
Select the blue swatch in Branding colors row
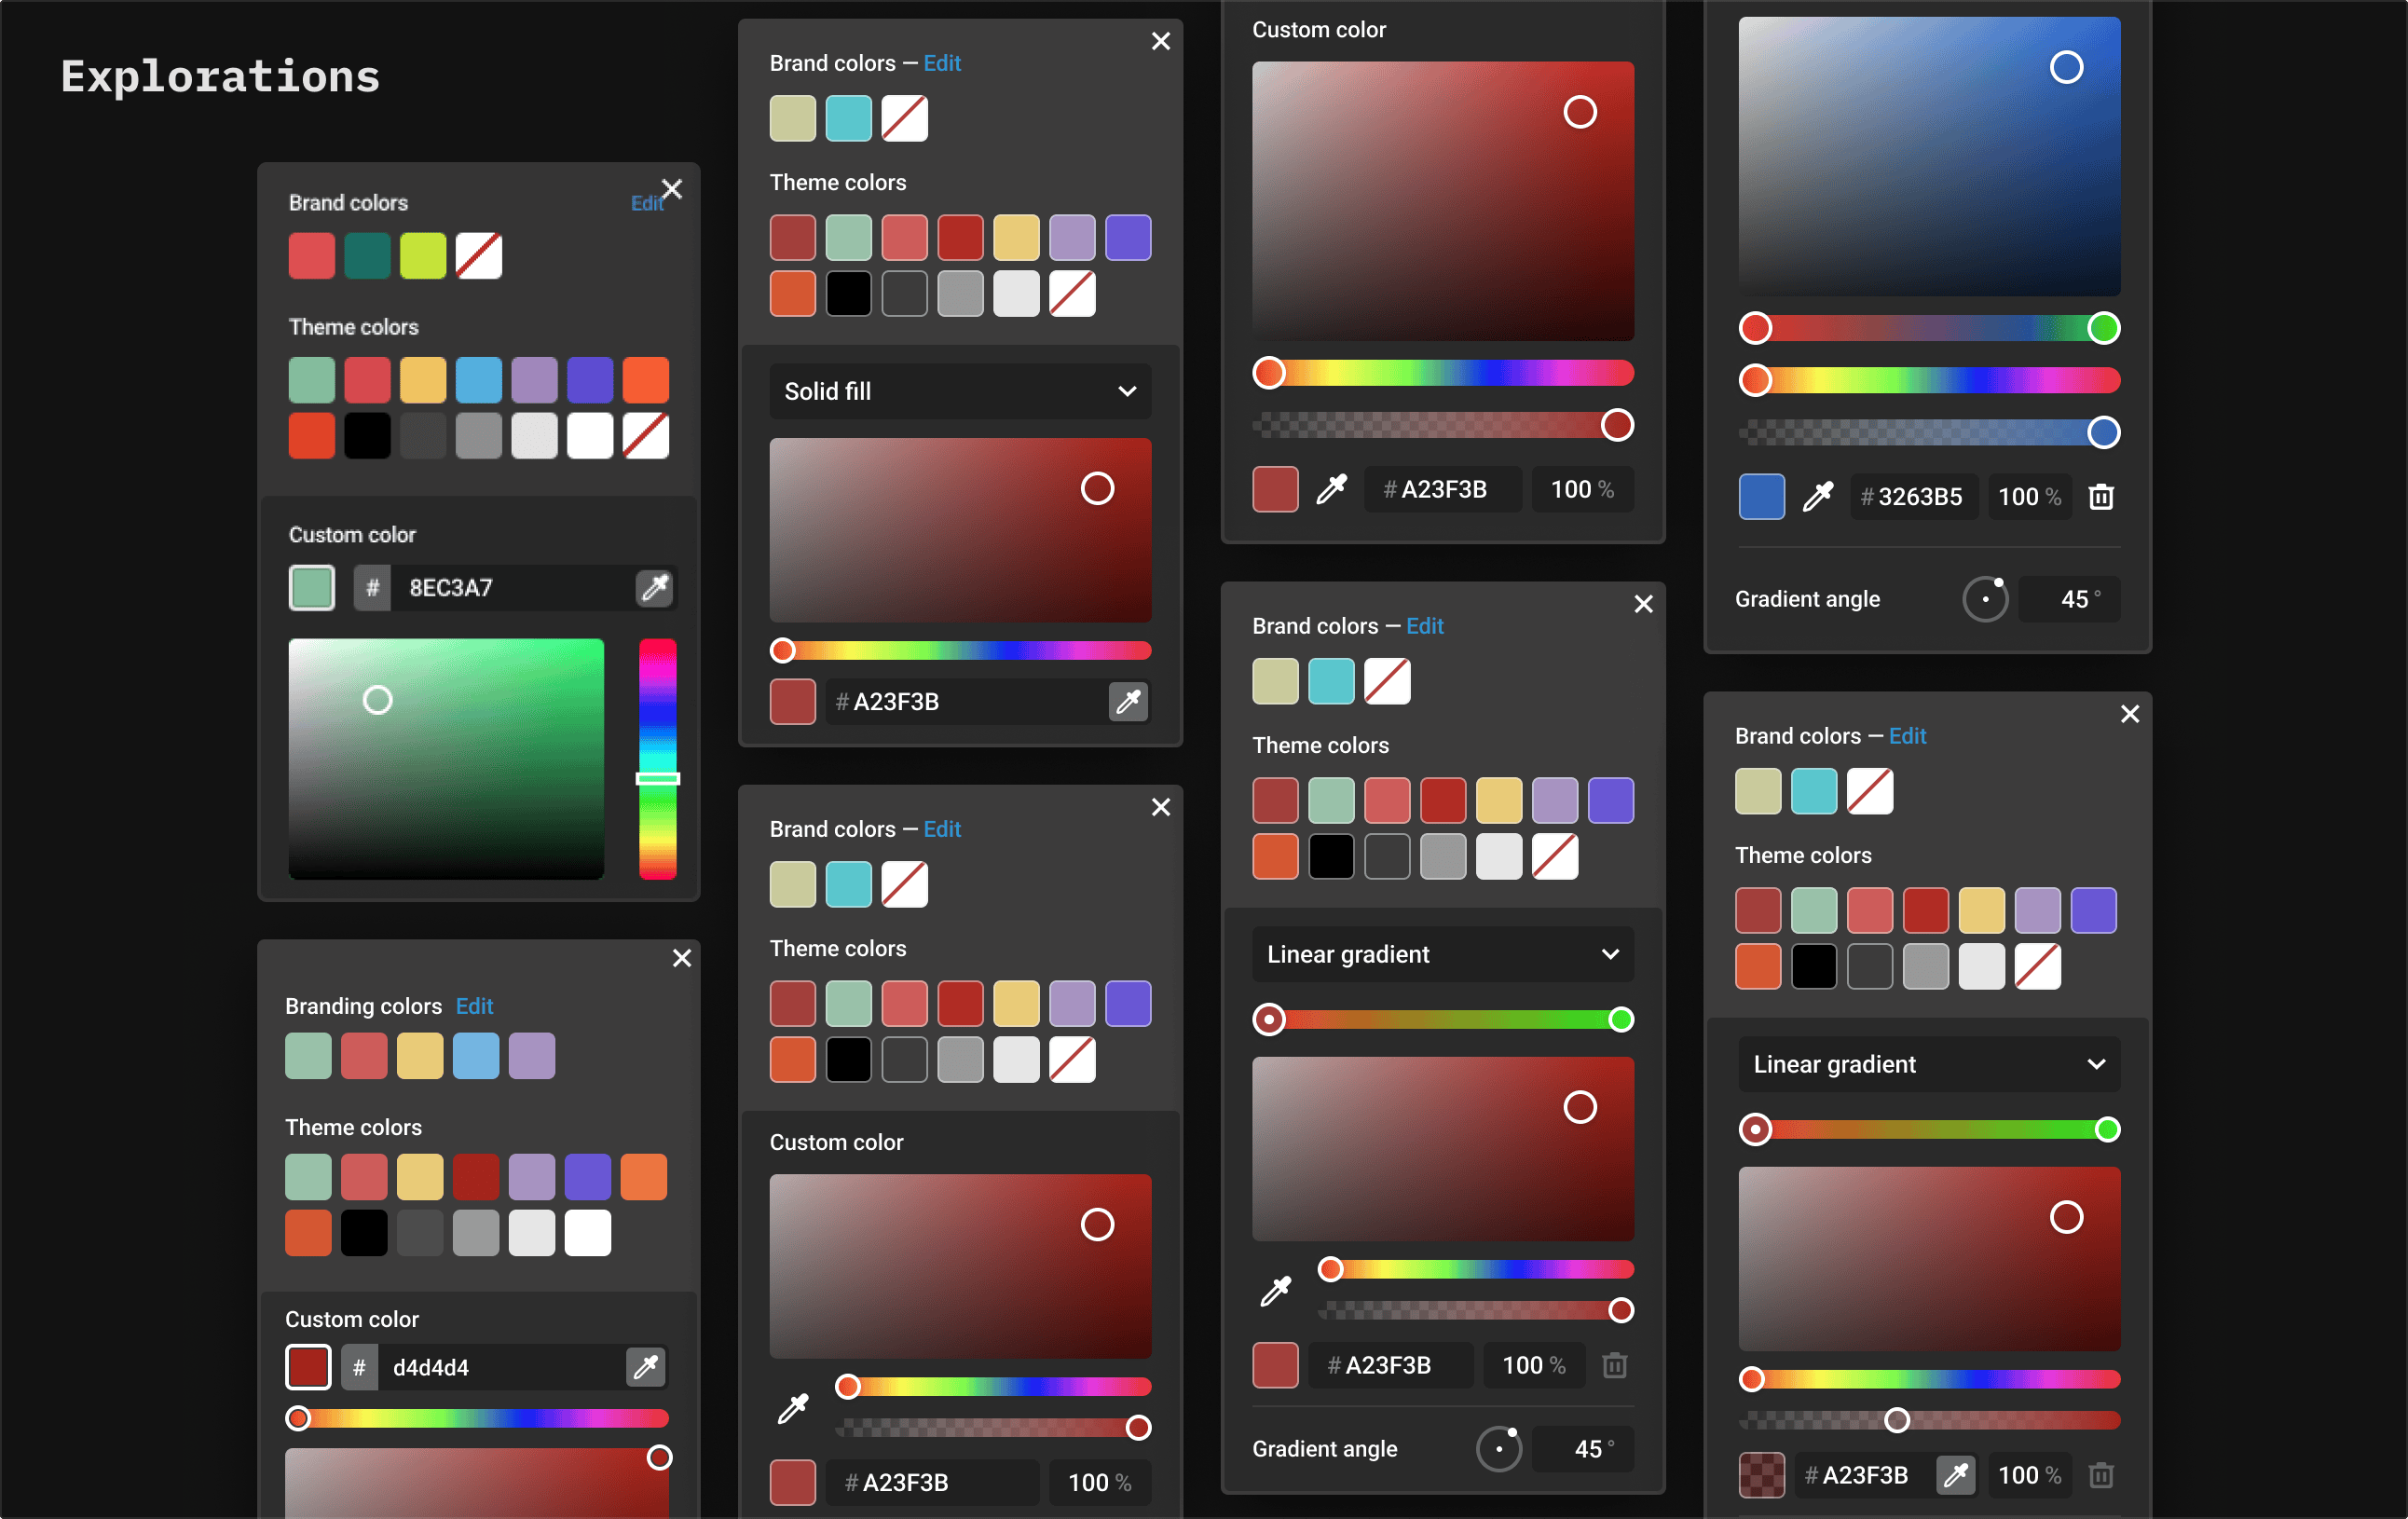[475, 1056]
